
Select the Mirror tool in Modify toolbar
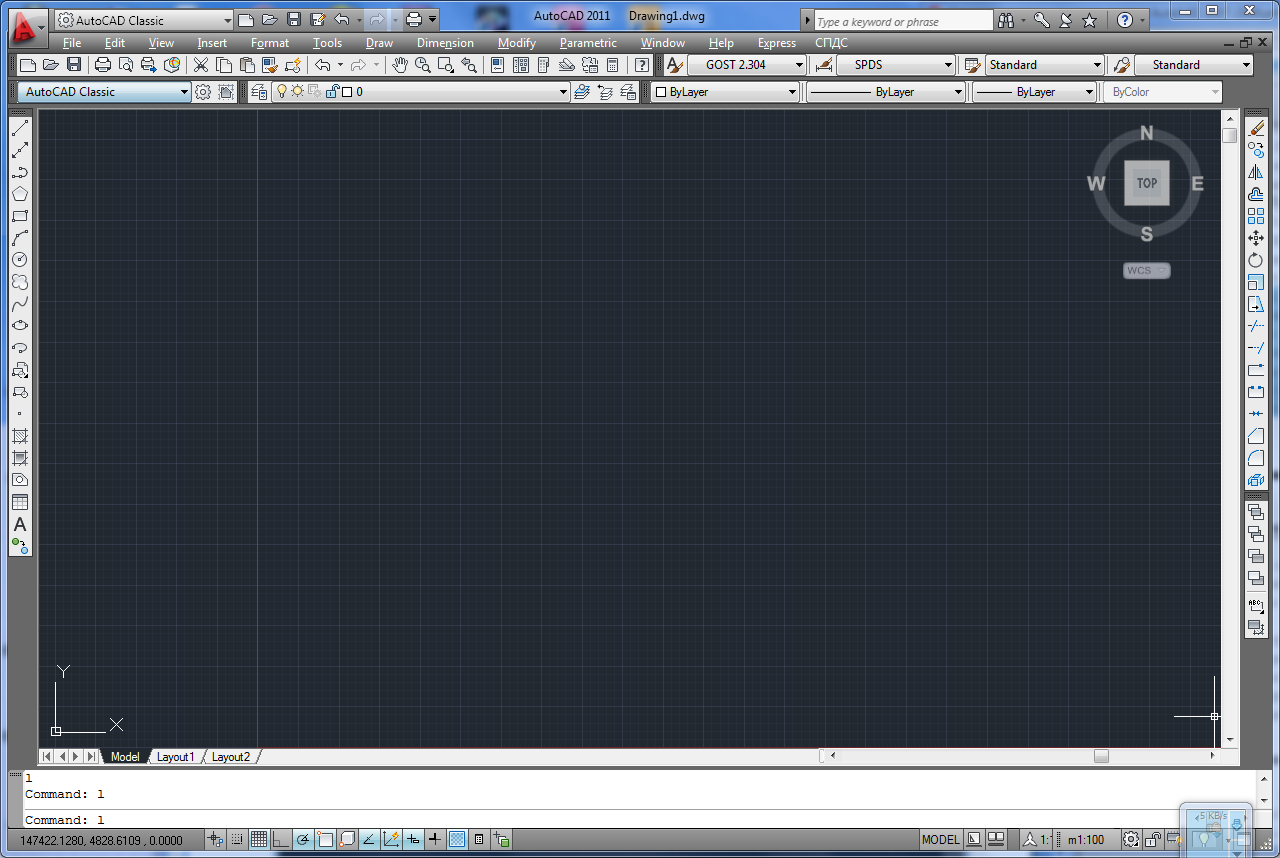(1257, 172)
